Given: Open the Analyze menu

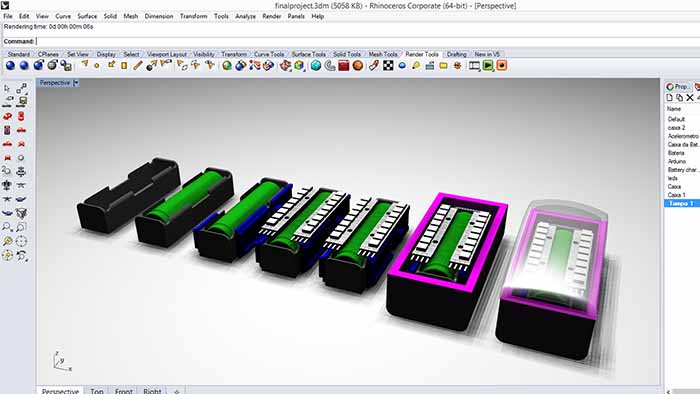Looking at the screenshot, I should click(246, 16).
